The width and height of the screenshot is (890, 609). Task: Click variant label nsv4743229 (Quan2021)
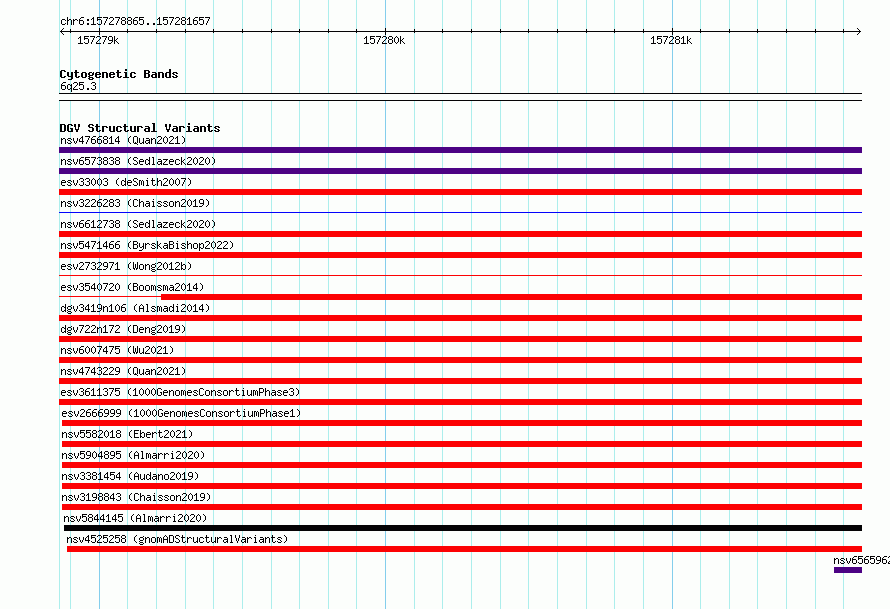123,371
